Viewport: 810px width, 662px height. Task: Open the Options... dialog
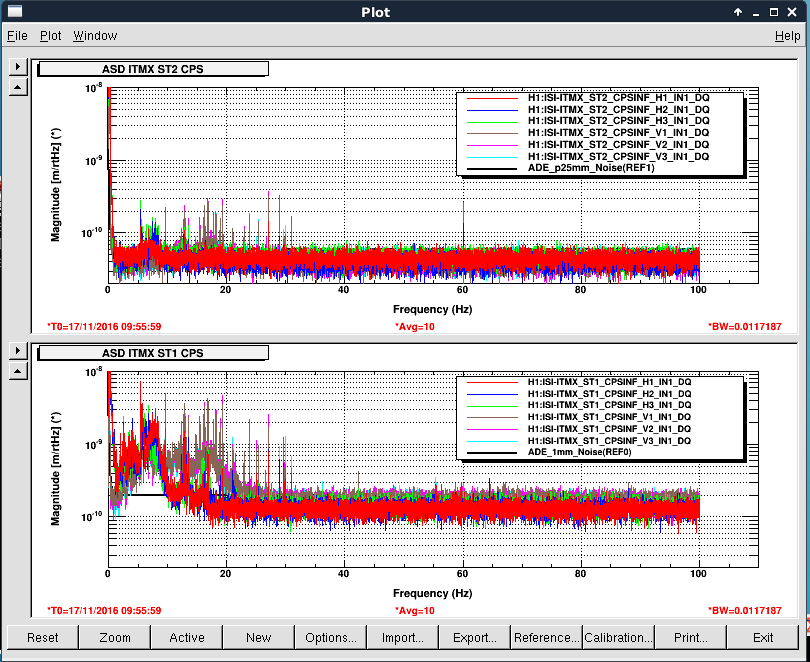[x=331, y=637]
